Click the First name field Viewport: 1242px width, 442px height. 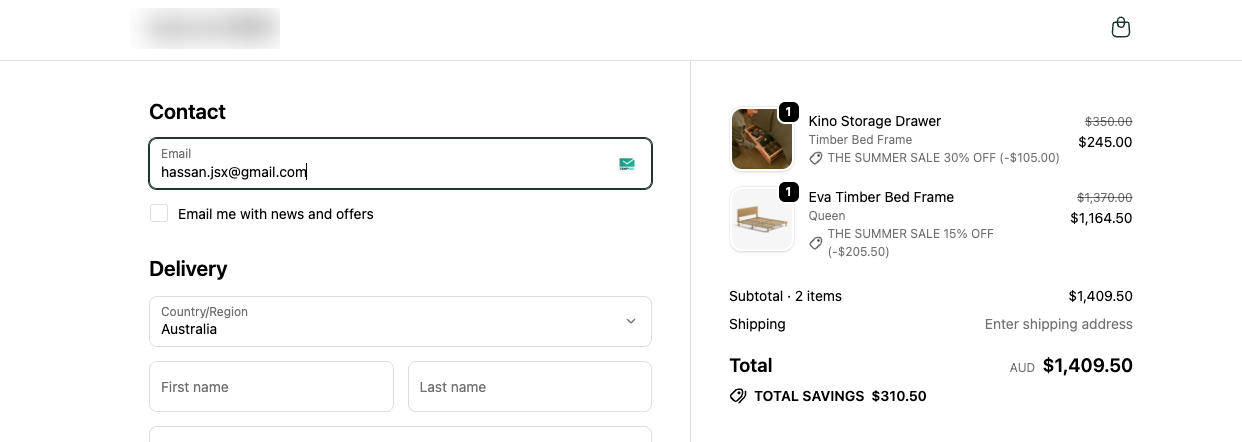click(271, 387)
